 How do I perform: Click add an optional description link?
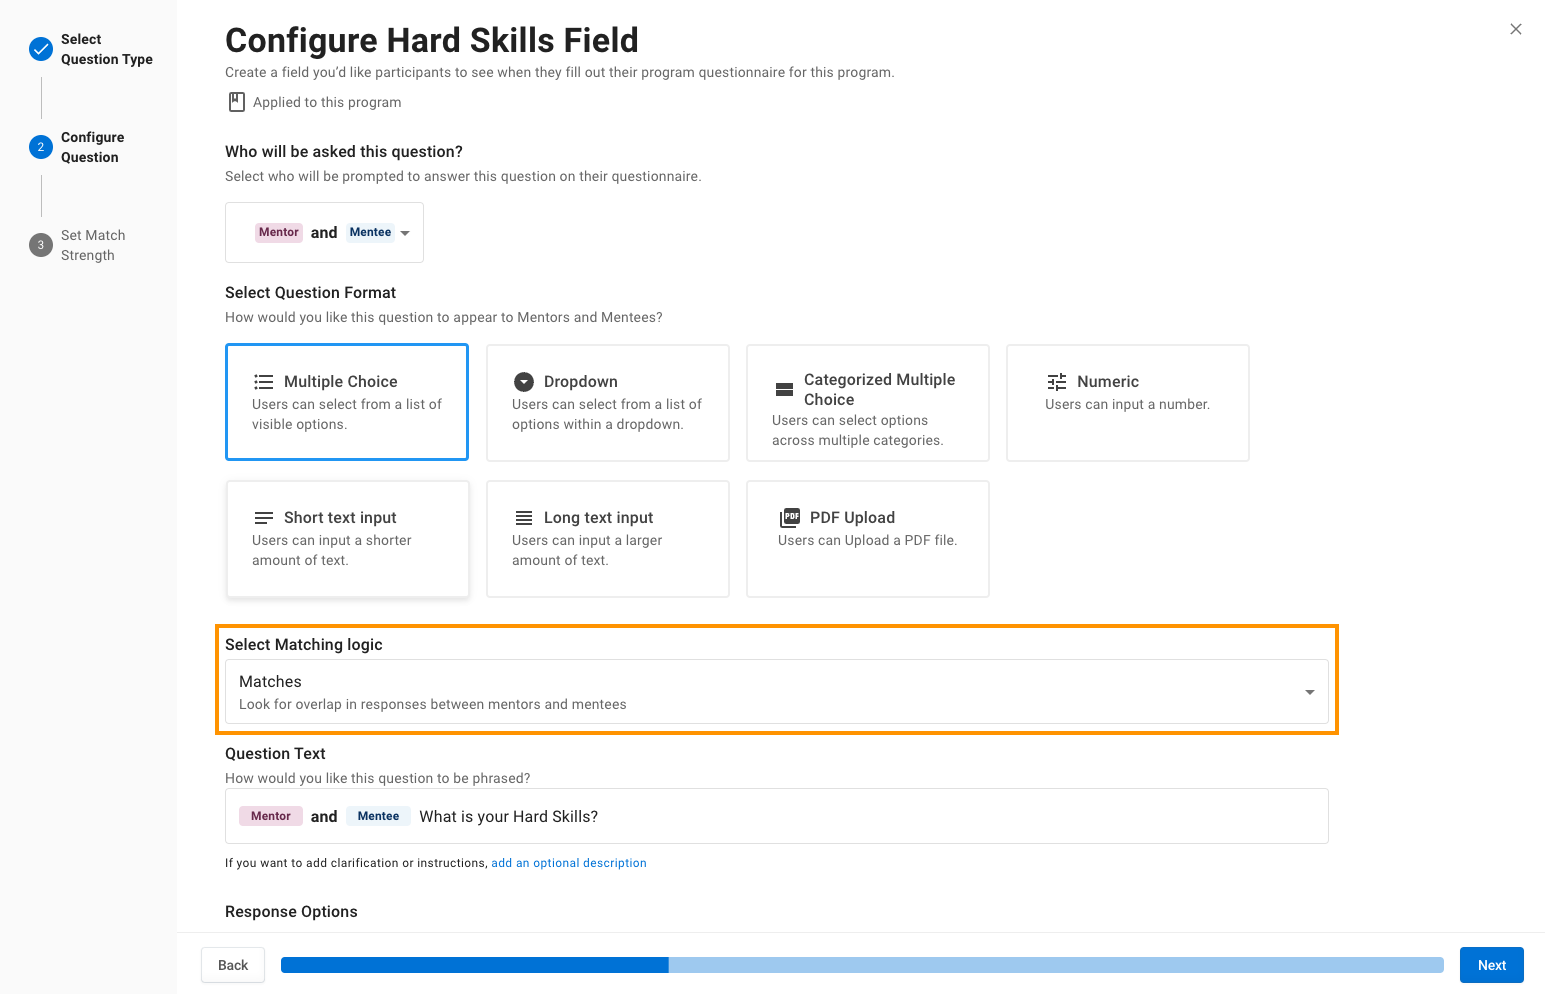pyautogui.click(x=569, y=863)
